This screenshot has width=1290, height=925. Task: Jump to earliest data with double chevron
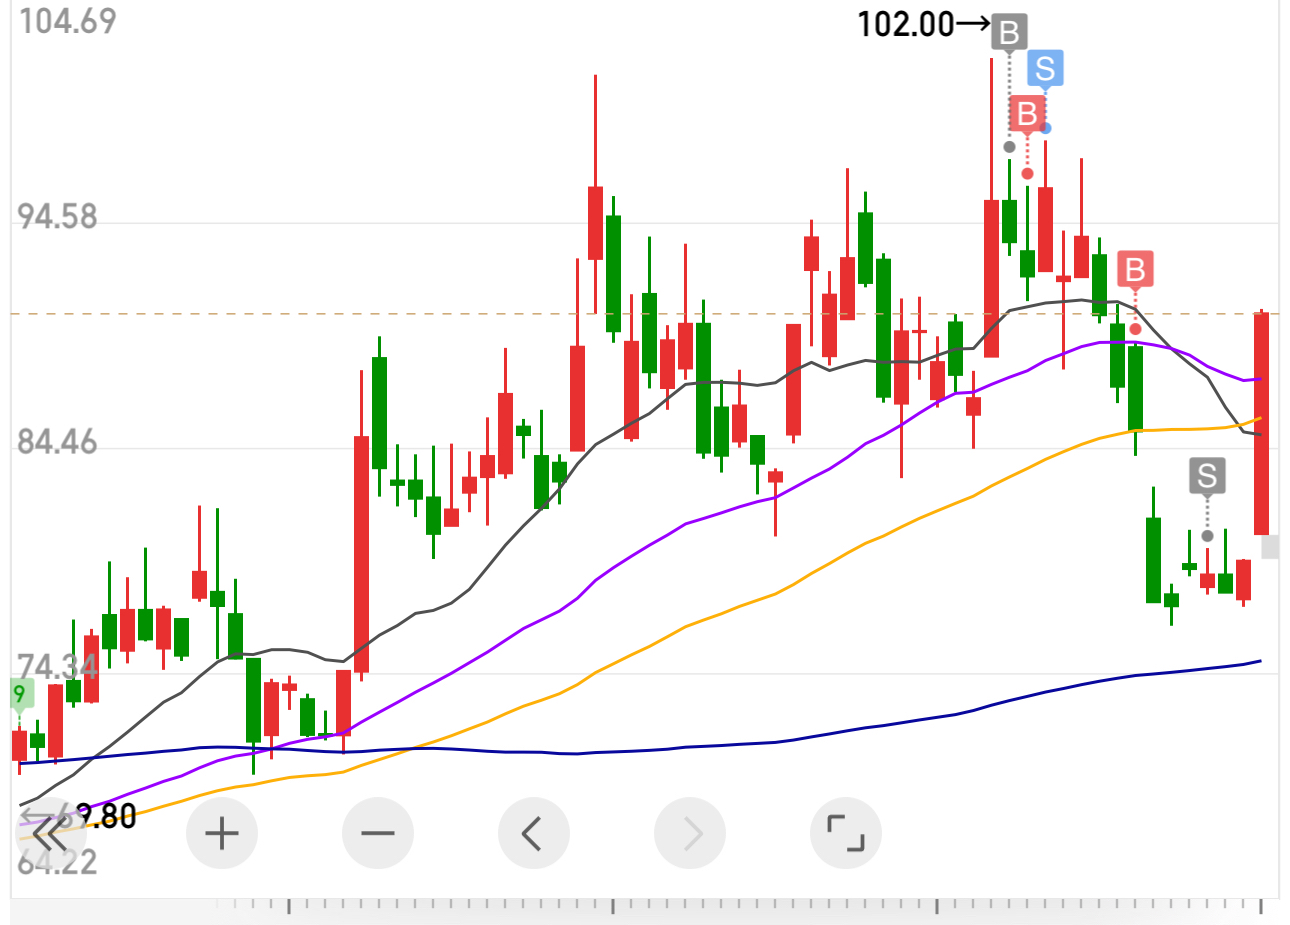tap(50, 834)
